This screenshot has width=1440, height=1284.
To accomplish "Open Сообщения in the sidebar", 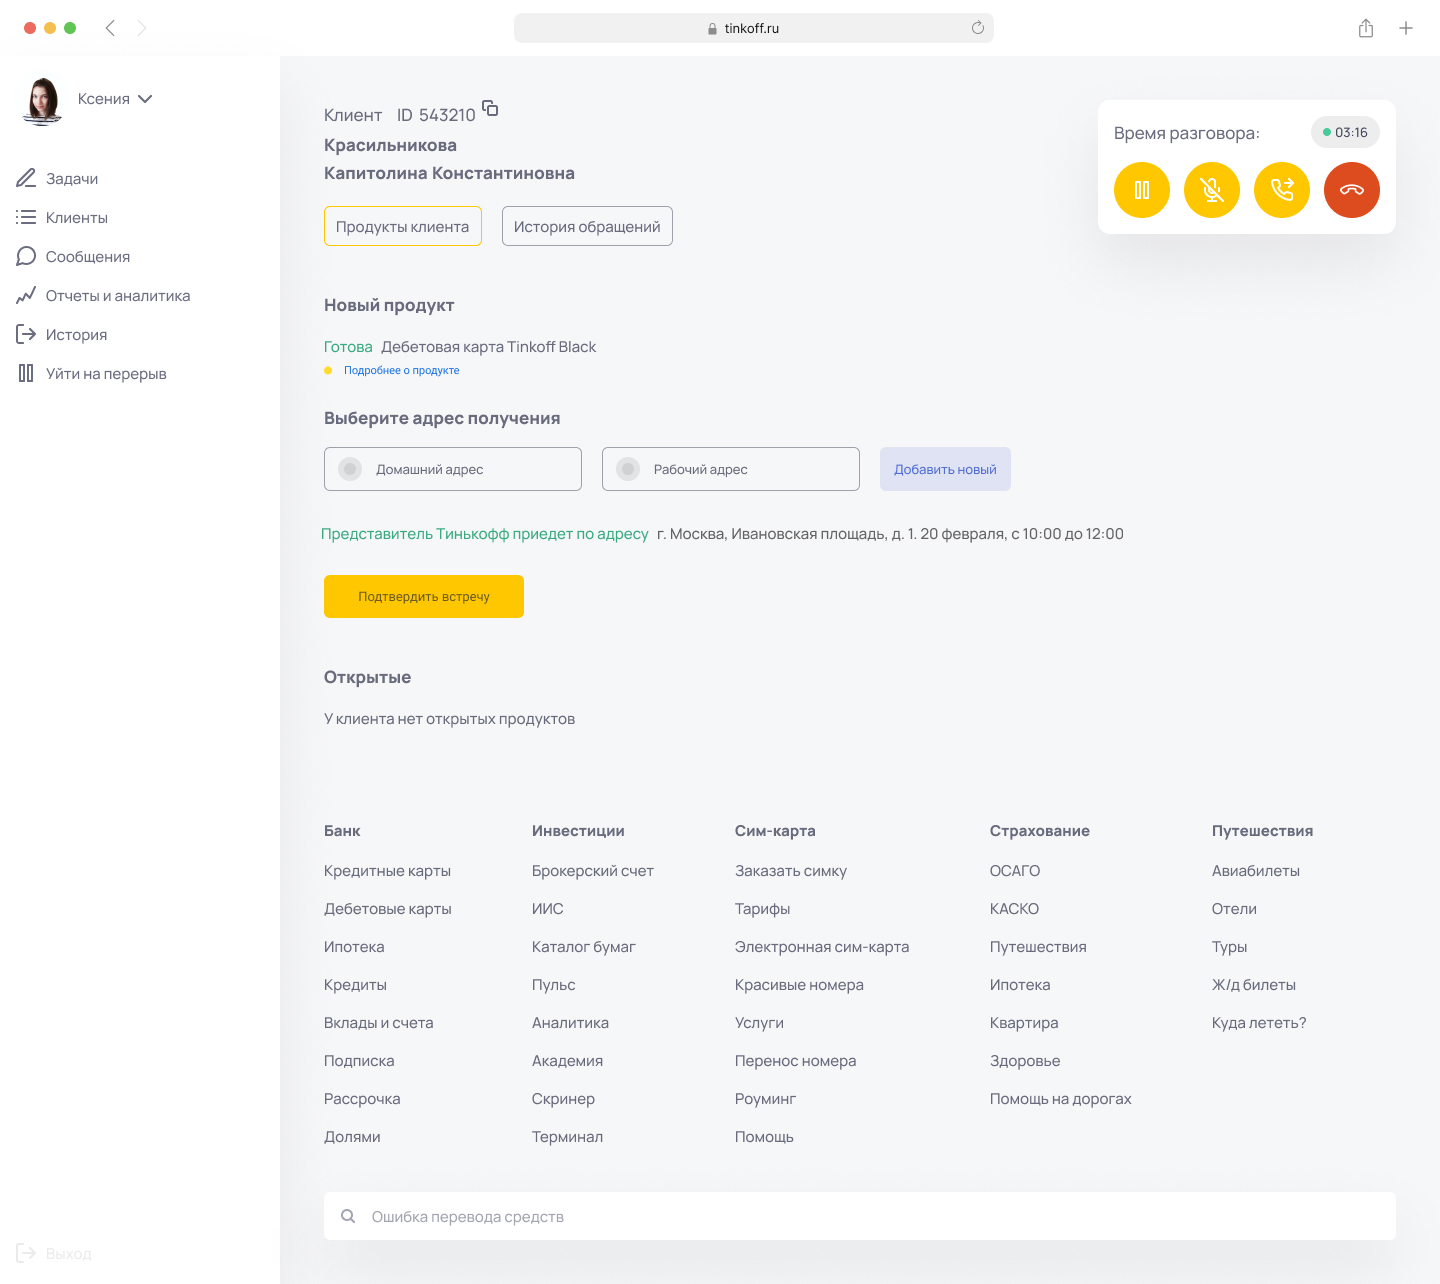I will [87, 257].
